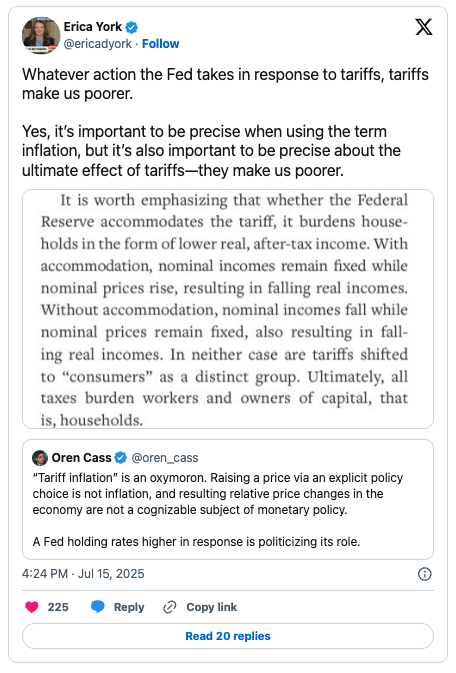The image size is (456, 673).
Task: Click the blue reply bubble icon
Action: pyautogui.click(x=97, y=606)
